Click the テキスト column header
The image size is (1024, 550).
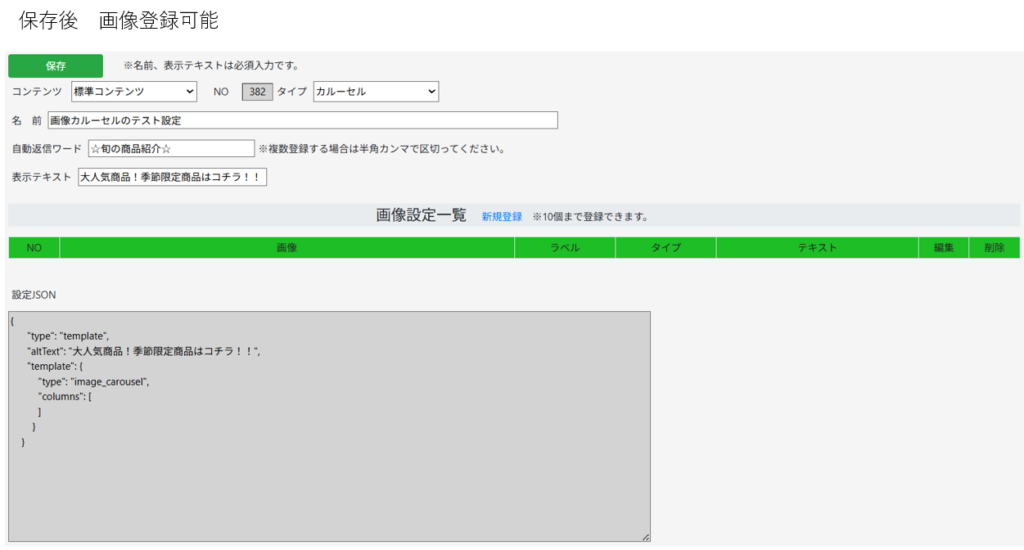(817, 248)
